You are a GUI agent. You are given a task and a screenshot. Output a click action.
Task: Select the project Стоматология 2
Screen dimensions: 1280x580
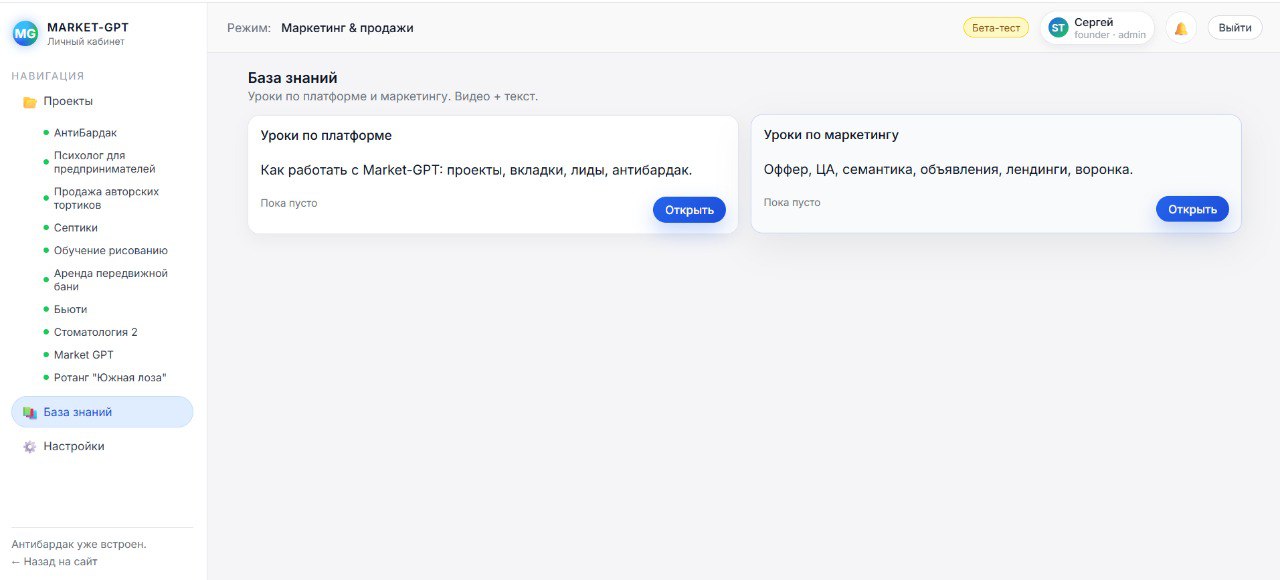(98, 331)
